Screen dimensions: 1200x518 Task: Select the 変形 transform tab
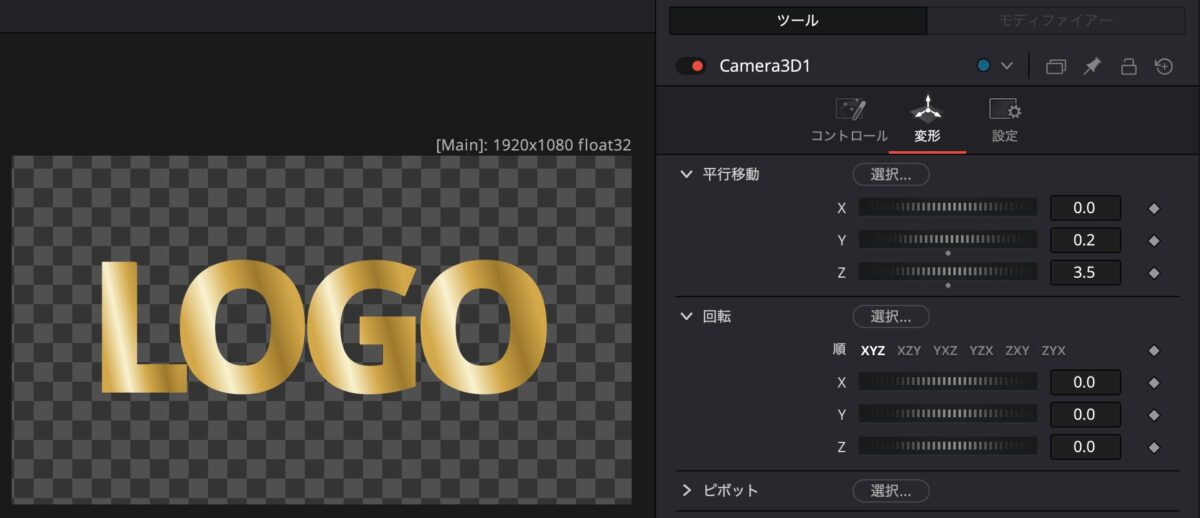coord(927,120)
